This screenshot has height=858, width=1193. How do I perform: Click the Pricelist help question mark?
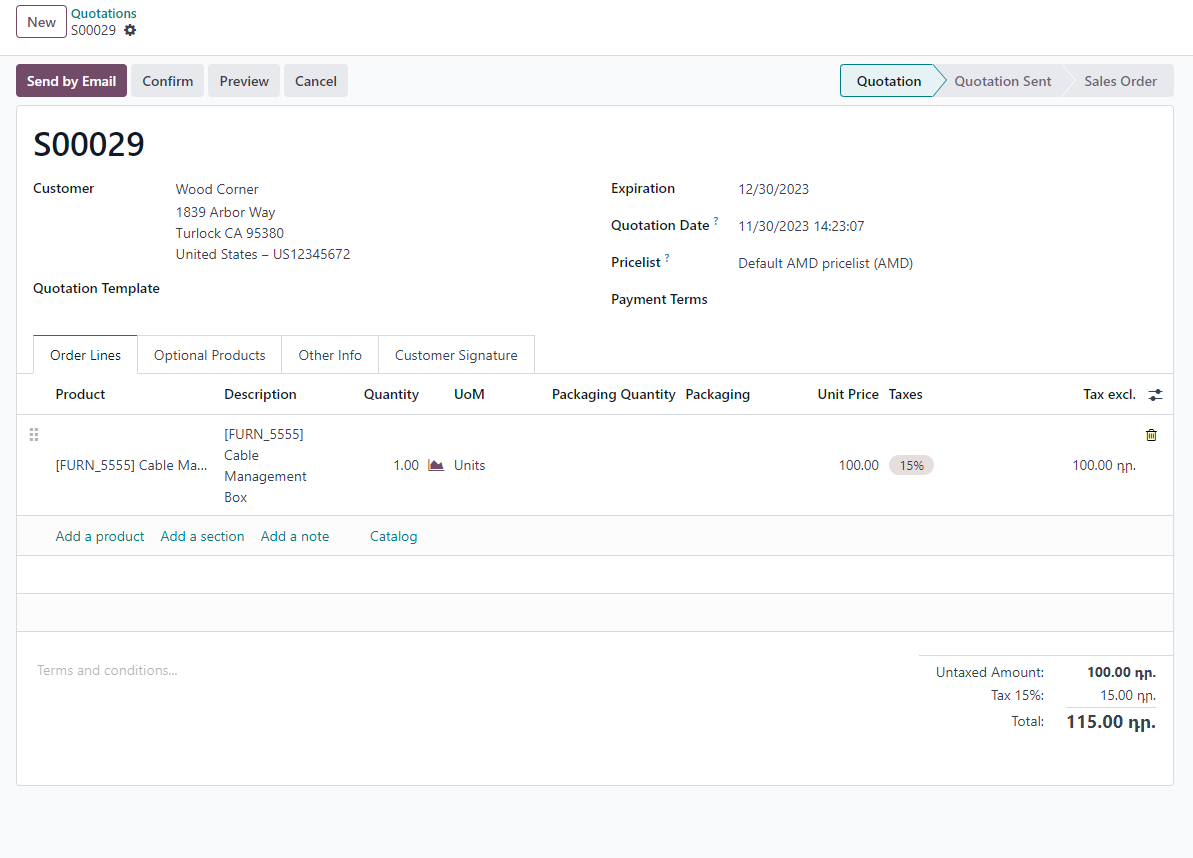[x=667, y=258]
